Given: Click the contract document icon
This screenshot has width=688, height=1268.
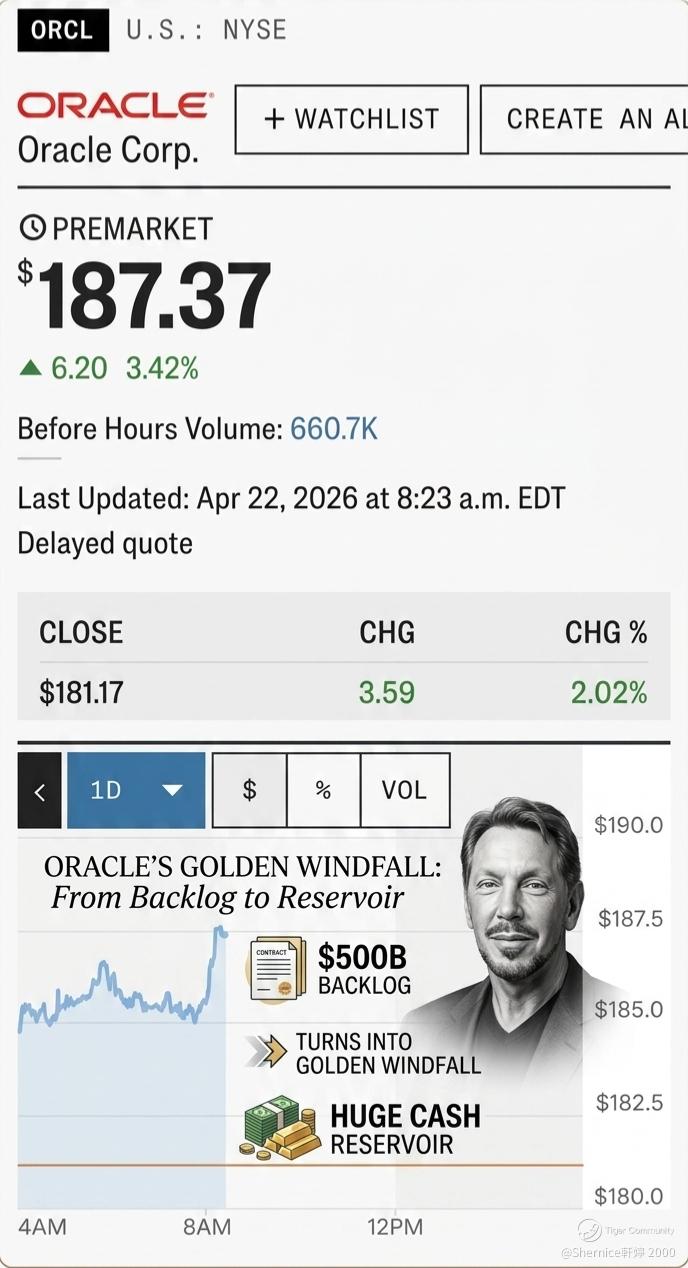Looking at the screenshot, I should (x=276, y=969).
